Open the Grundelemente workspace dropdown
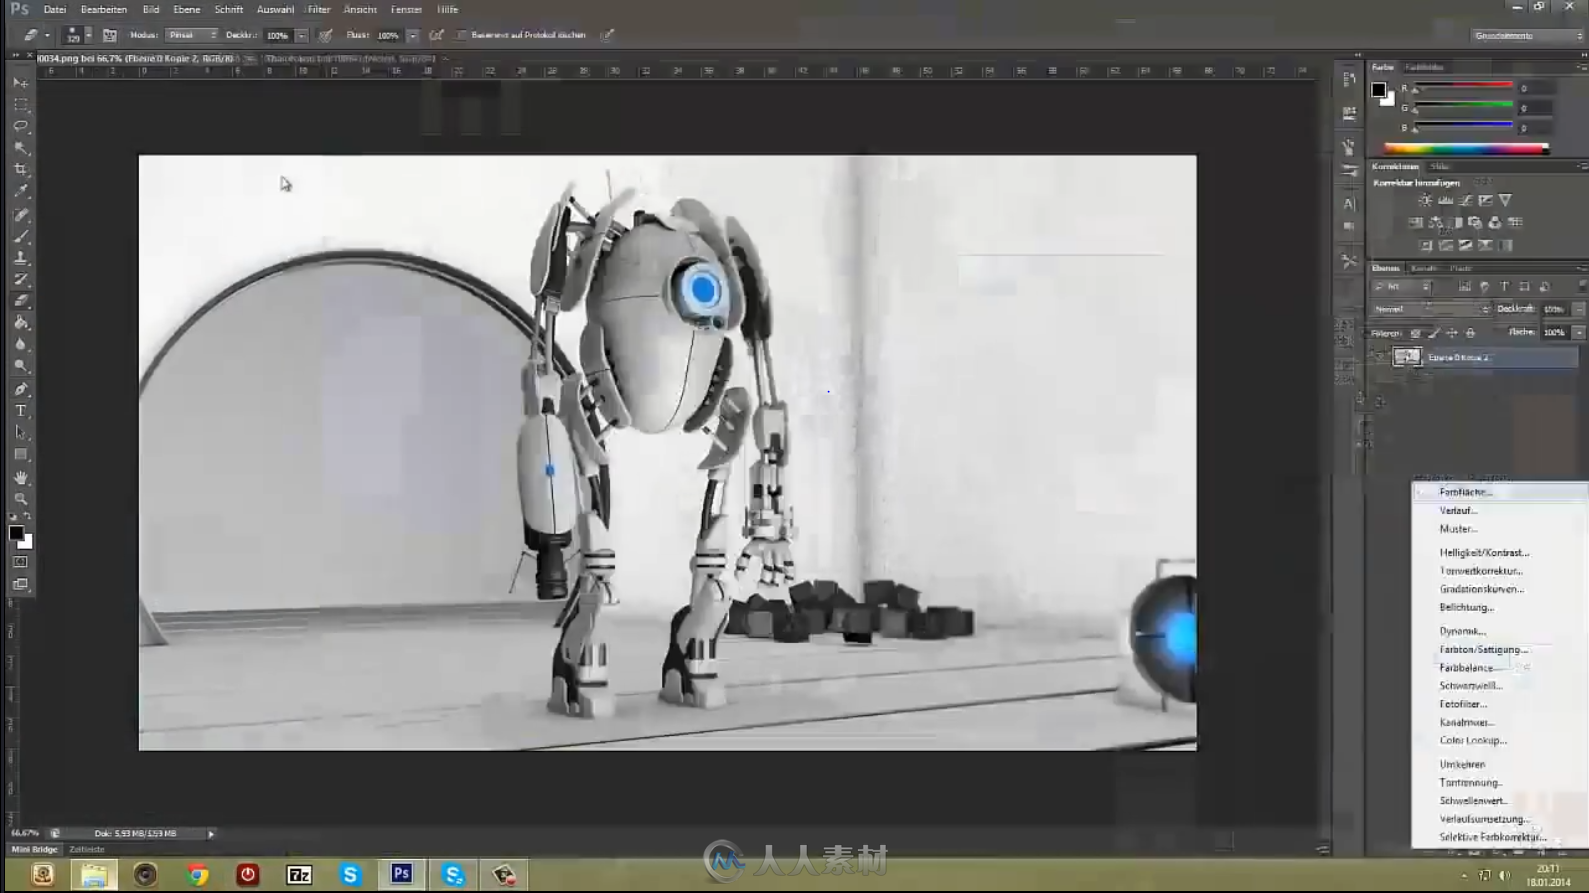This screenshot has height=893, width=1589. [1527, 36]
